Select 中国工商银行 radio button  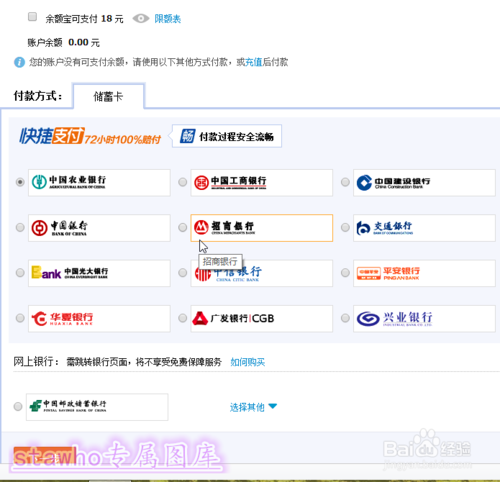(182, 182)
